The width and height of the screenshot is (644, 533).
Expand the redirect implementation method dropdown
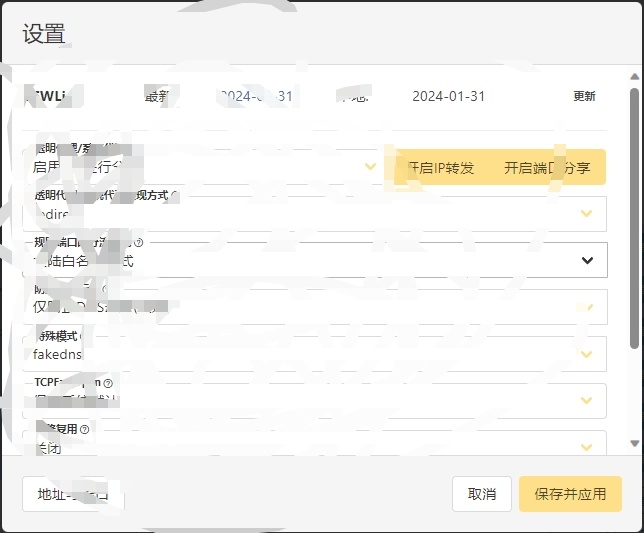coord(314,213)
